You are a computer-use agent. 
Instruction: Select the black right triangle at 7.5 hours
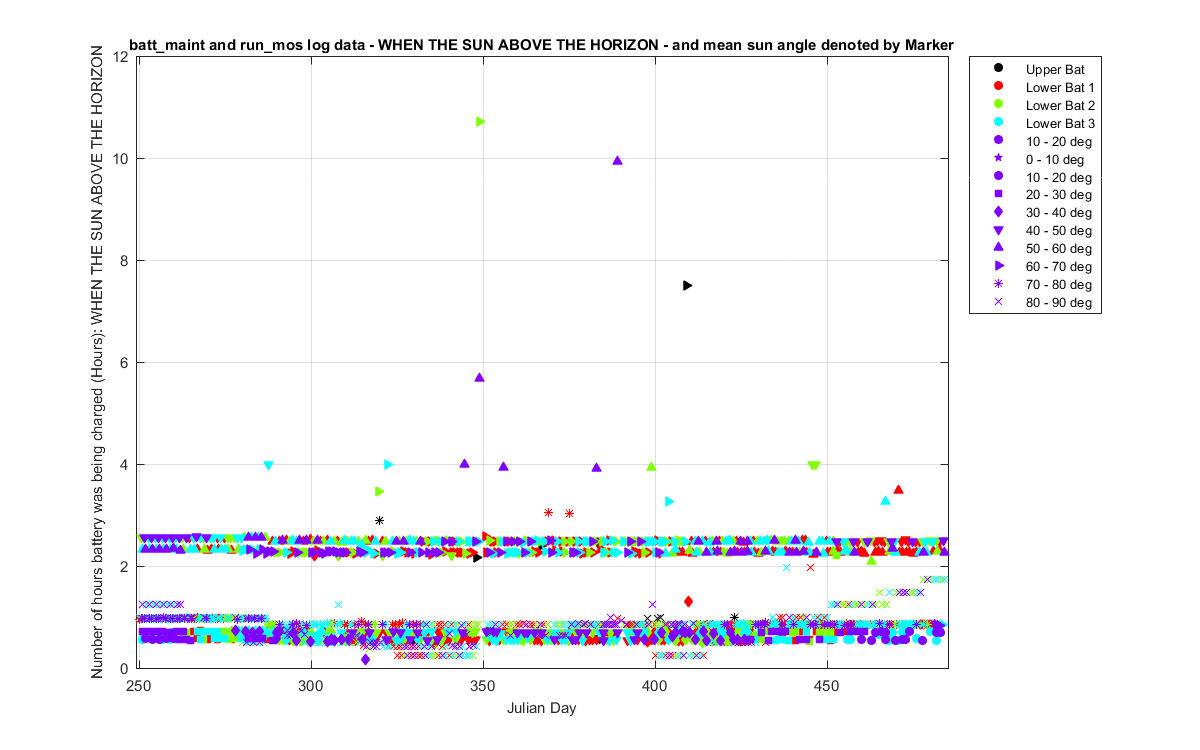pyautogui.click(x=687, y=285)
